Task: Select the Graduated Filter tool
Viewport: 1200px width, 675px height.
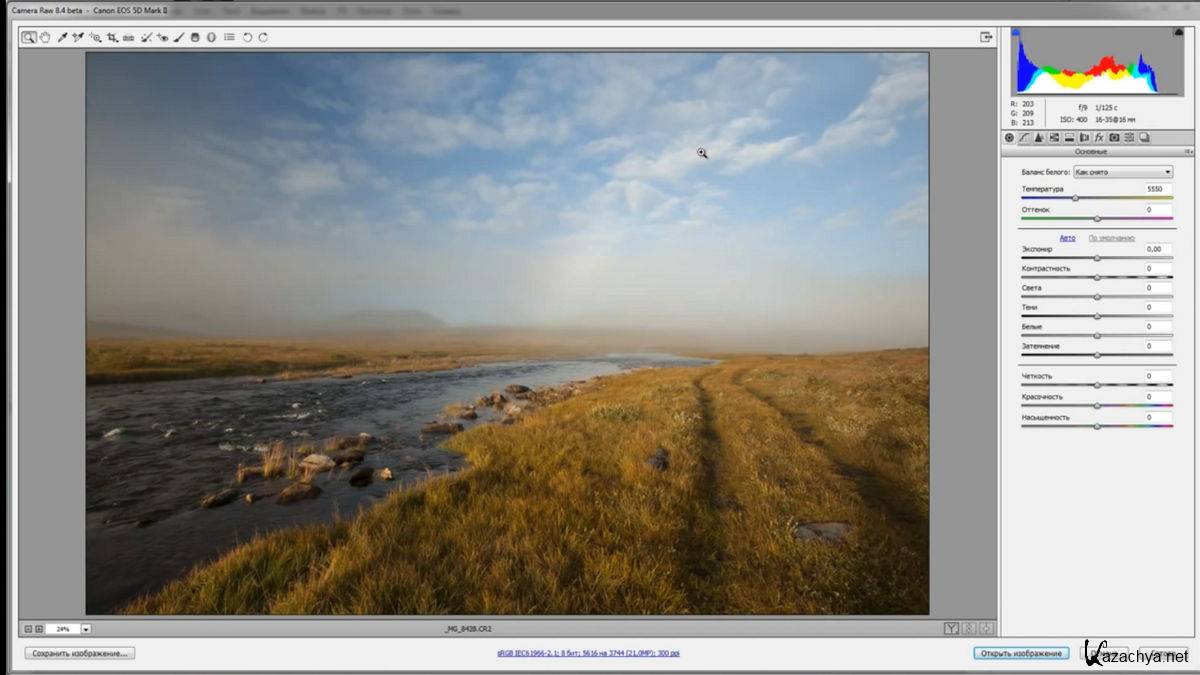Action: (195, 37)
